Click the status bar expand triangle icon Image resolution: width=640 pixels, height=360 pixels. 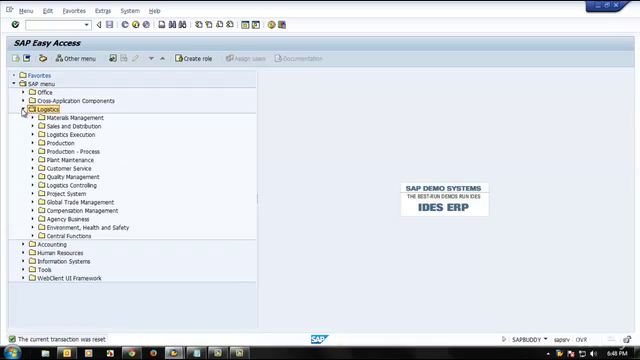504,339
